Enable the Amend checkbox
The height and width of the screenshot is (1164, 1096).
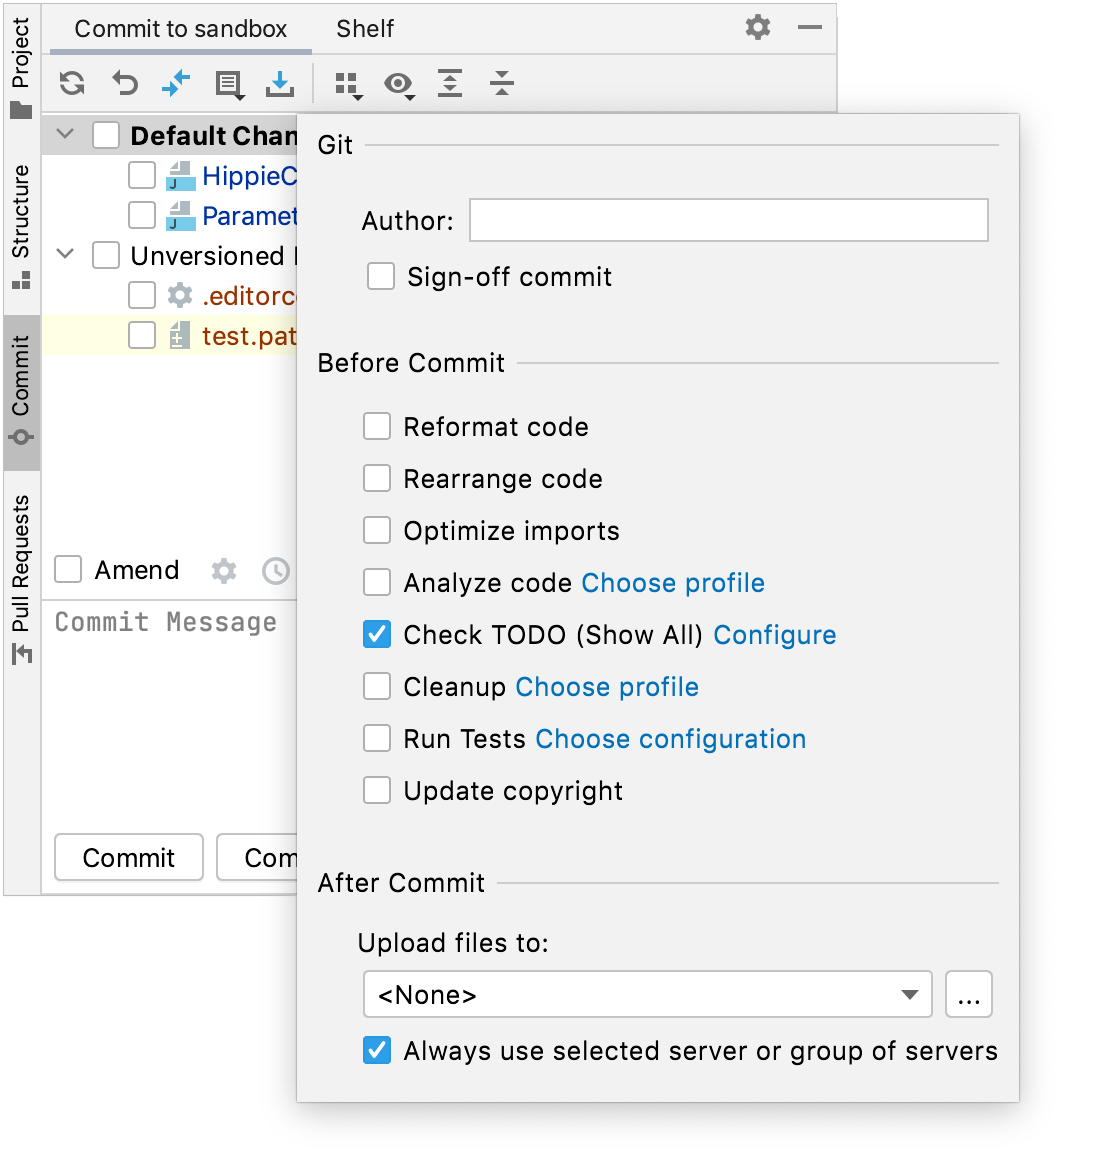click(x=68, y=570)
